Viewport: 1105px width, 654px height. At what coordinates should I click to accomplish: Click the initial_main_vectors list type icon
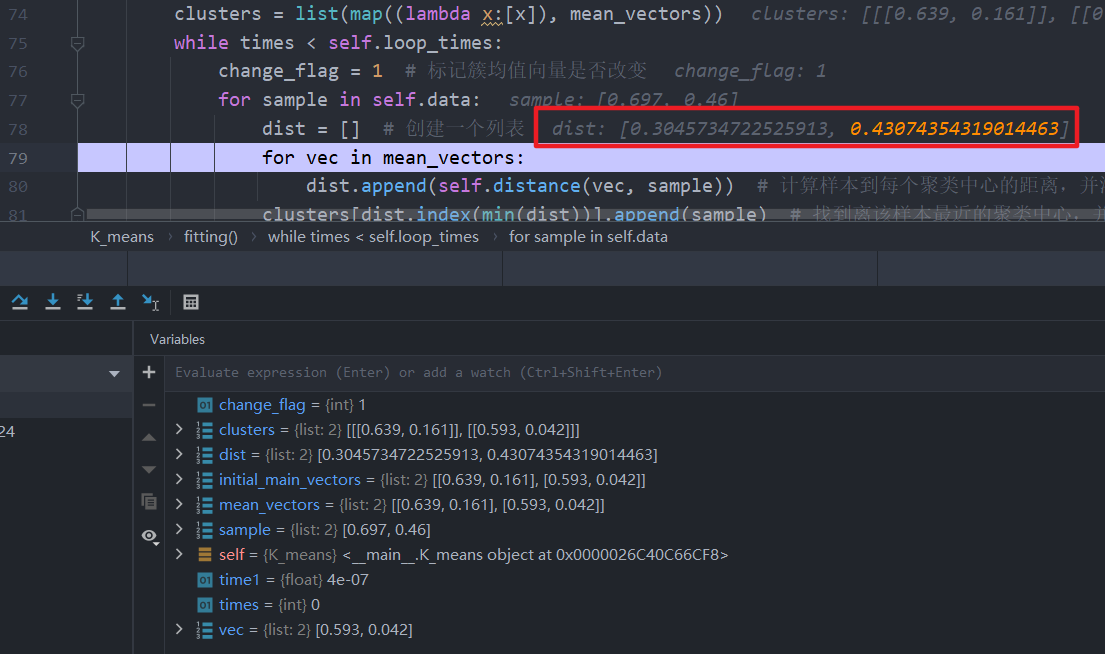point(204,480)
